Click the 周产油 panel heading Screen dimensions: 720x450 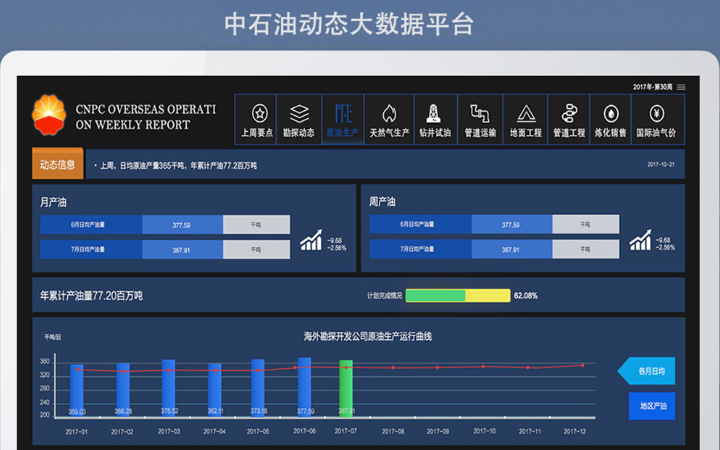pos(382,202)
